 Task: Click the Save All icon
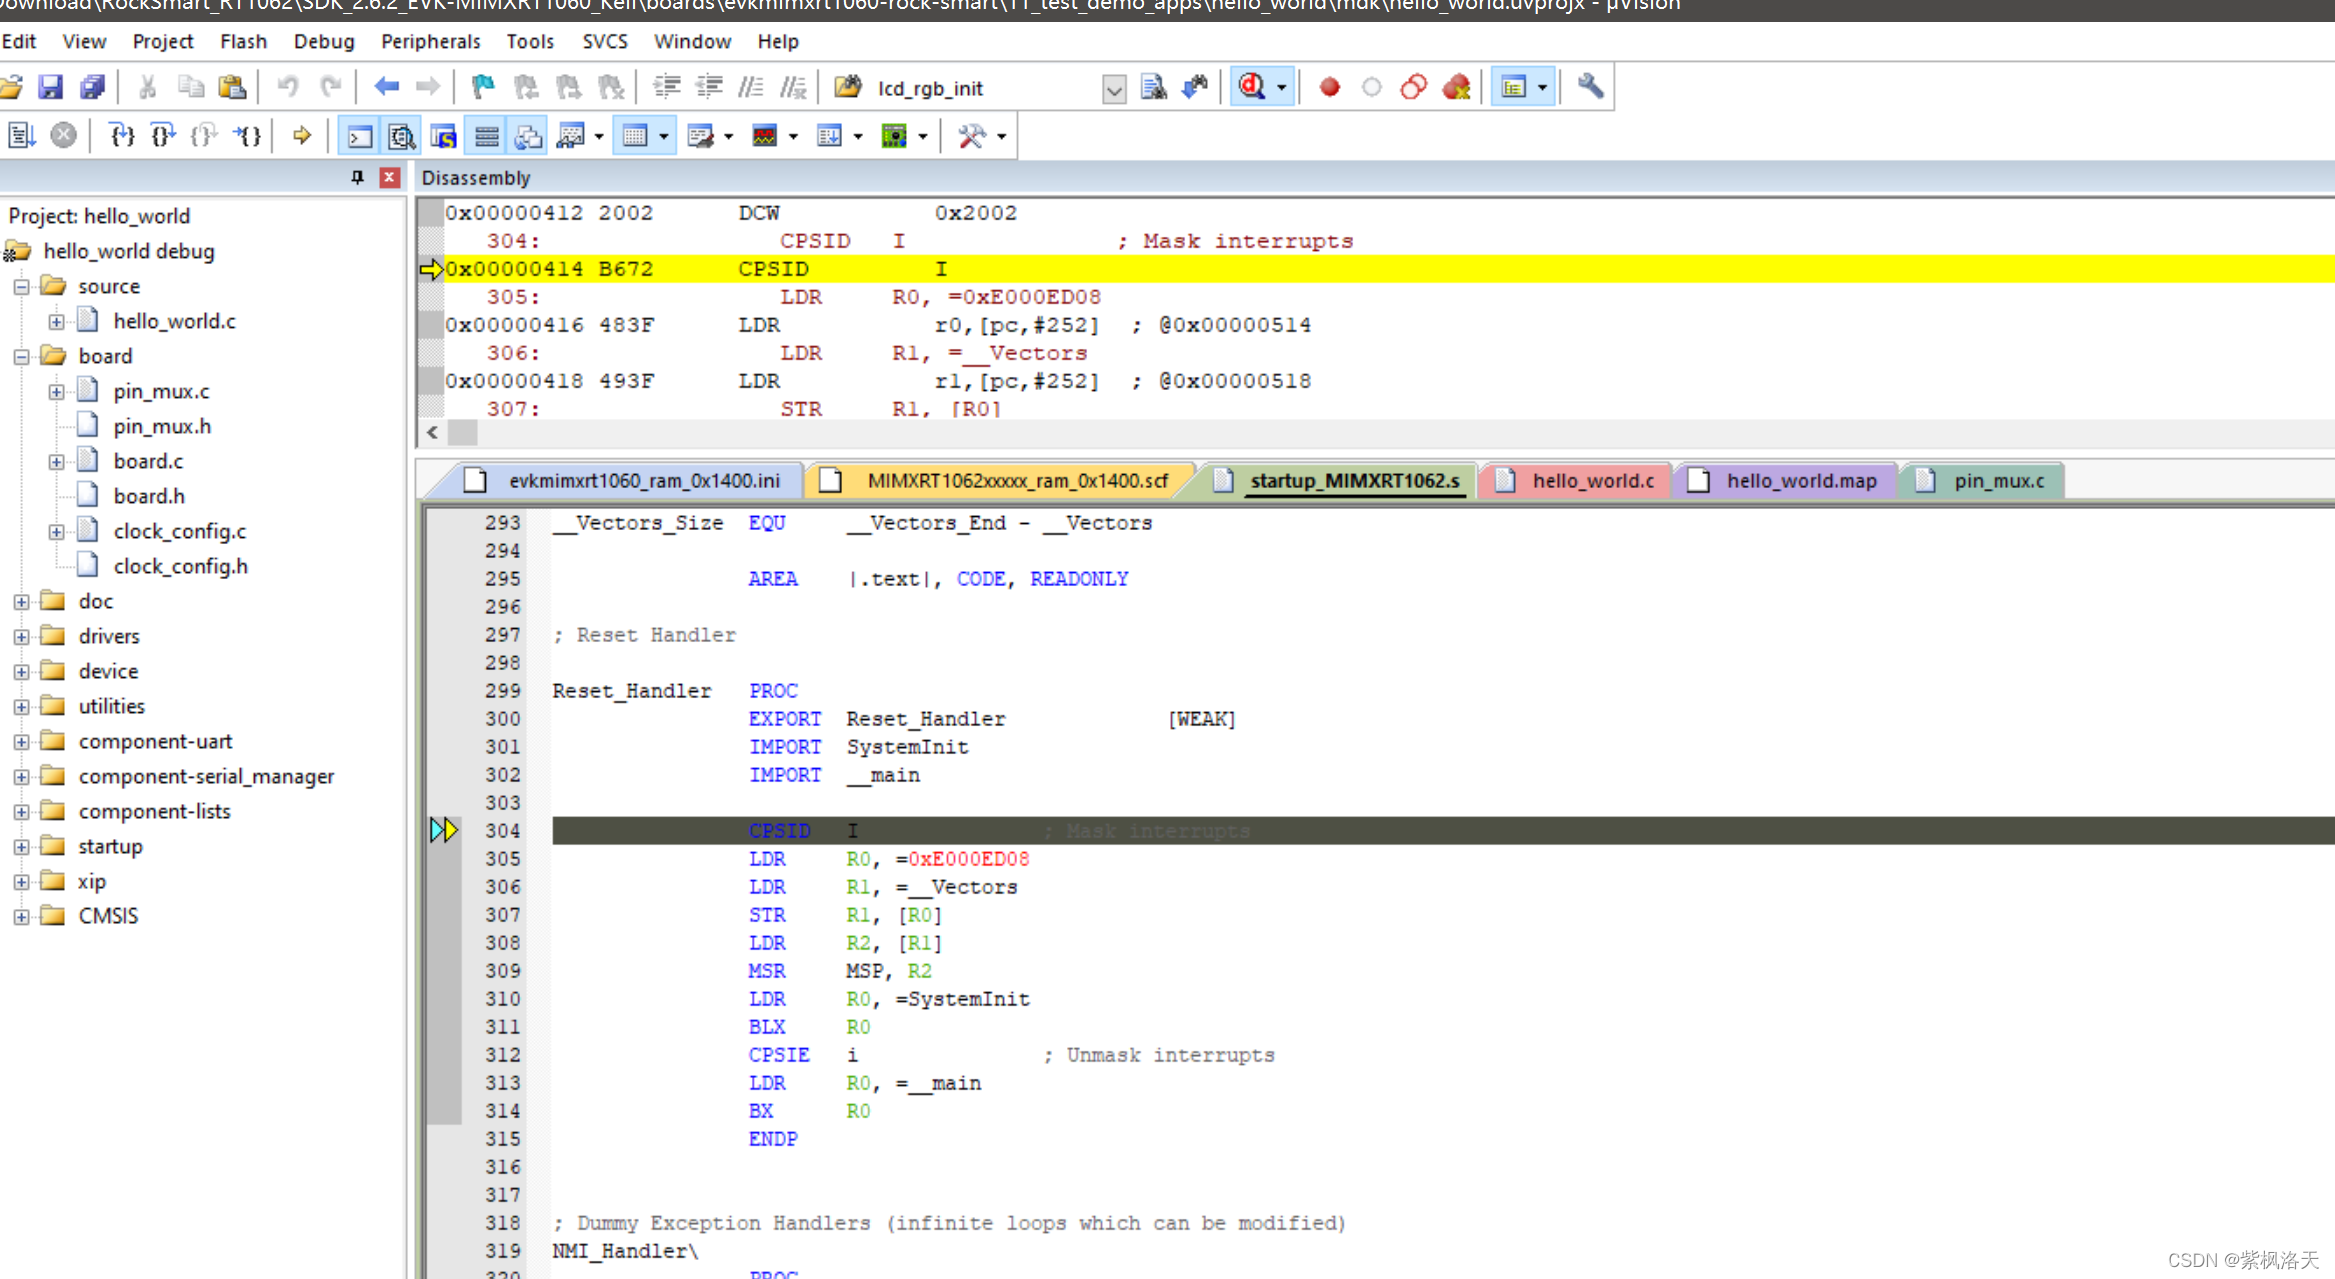[x=92, y=88]
